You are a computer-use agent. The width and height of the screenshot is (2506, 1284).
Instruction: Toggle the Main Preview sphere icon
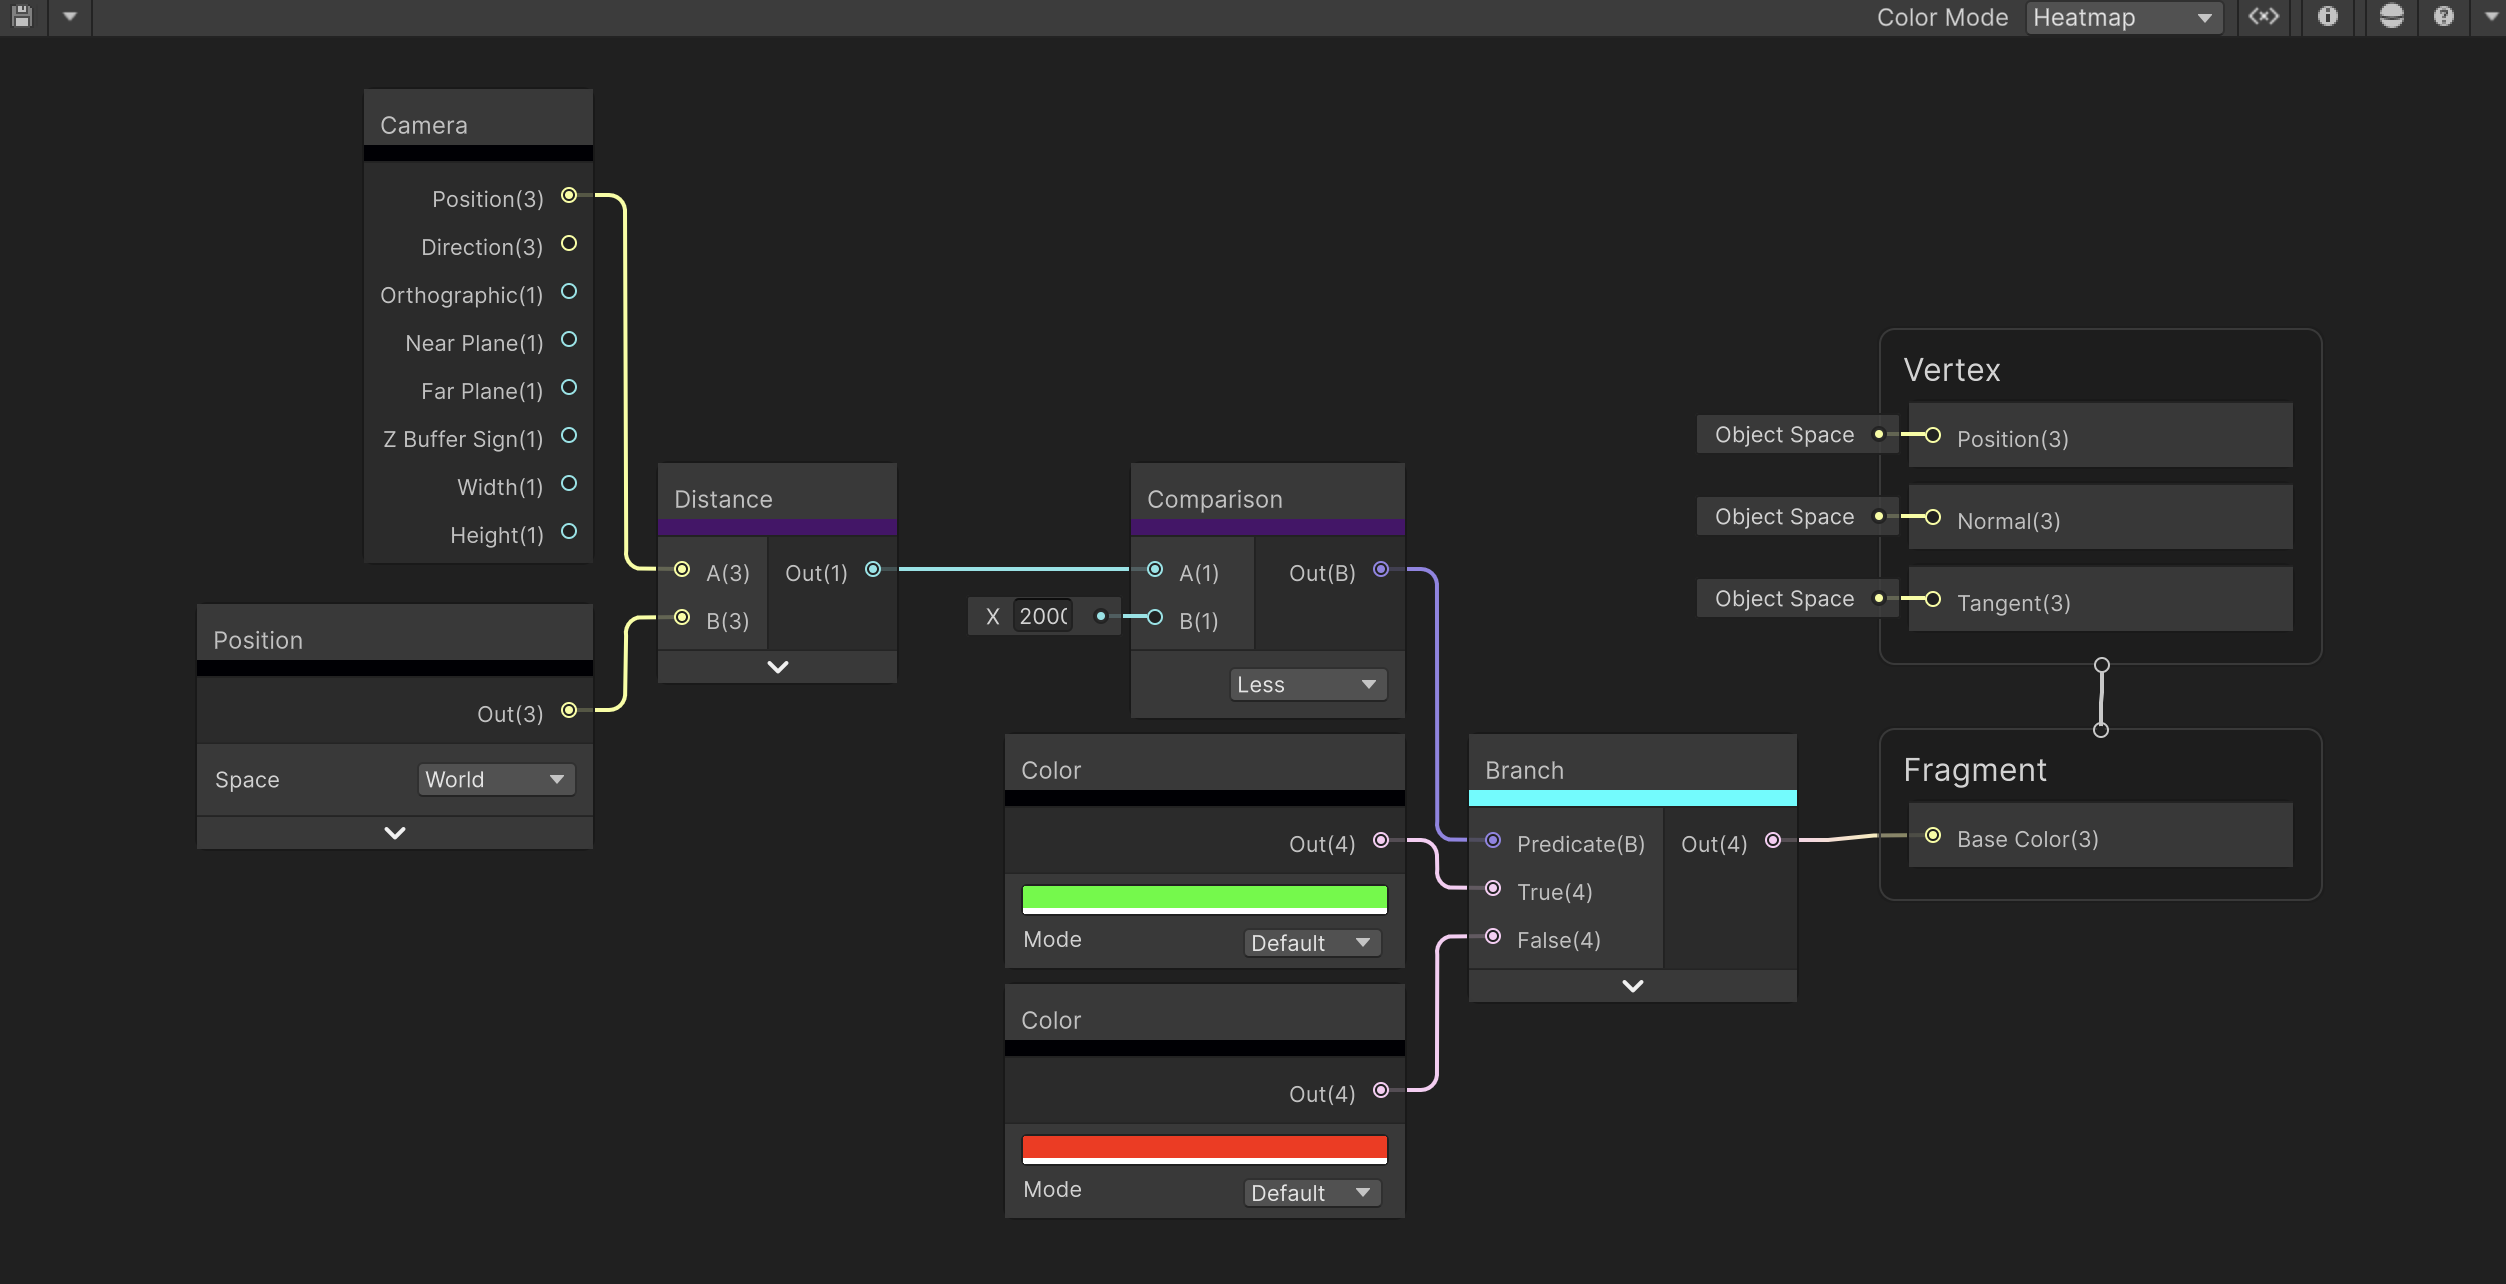coord(2391,17)
